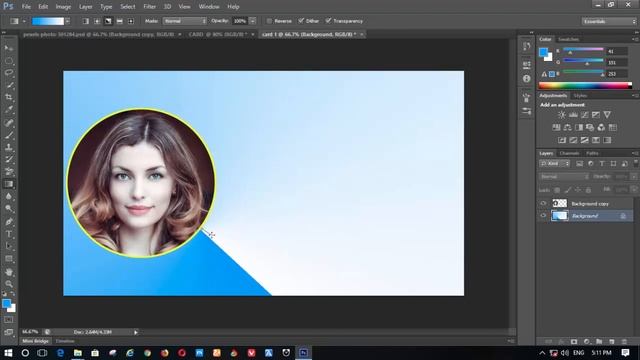Toggle shape layer filter in Layers
The height and width of the screenshot is (360, 640).
[613, 164]
